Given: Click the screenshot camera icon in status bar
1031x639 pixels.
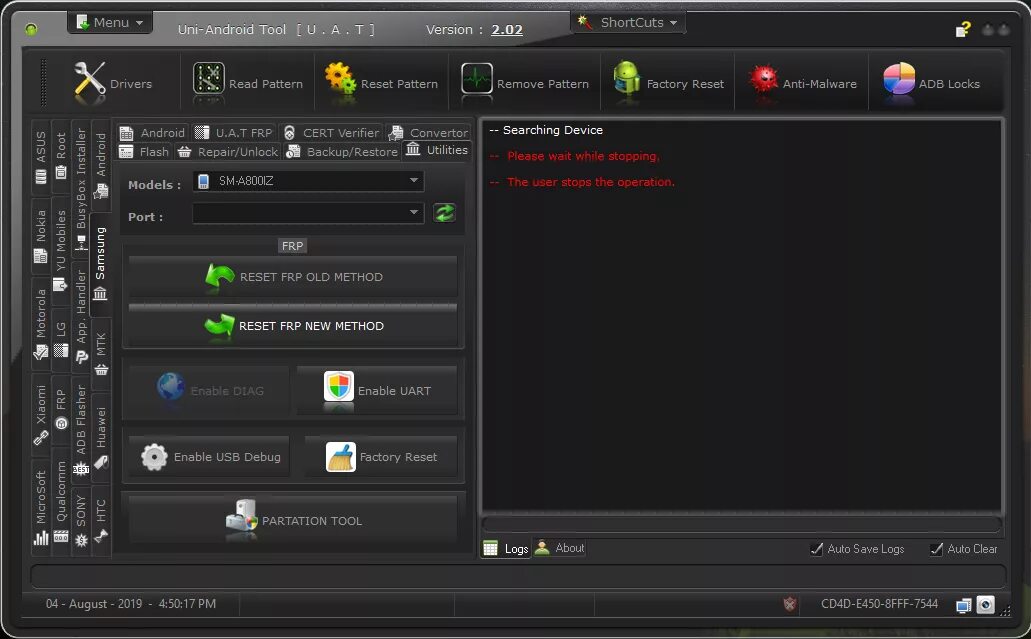Looking at the screenshot, I should click(985, 604).
